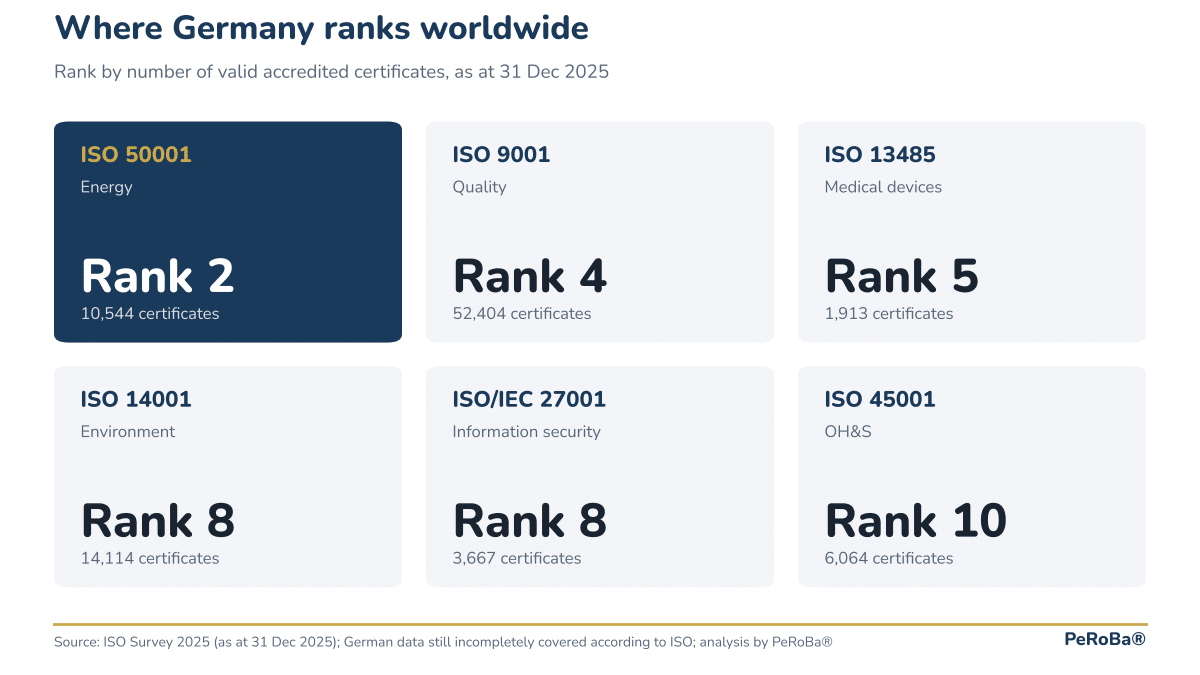Select the subtitle about valid accredited certificates
Screen dimensions: 1200x675
pos(331,72)
